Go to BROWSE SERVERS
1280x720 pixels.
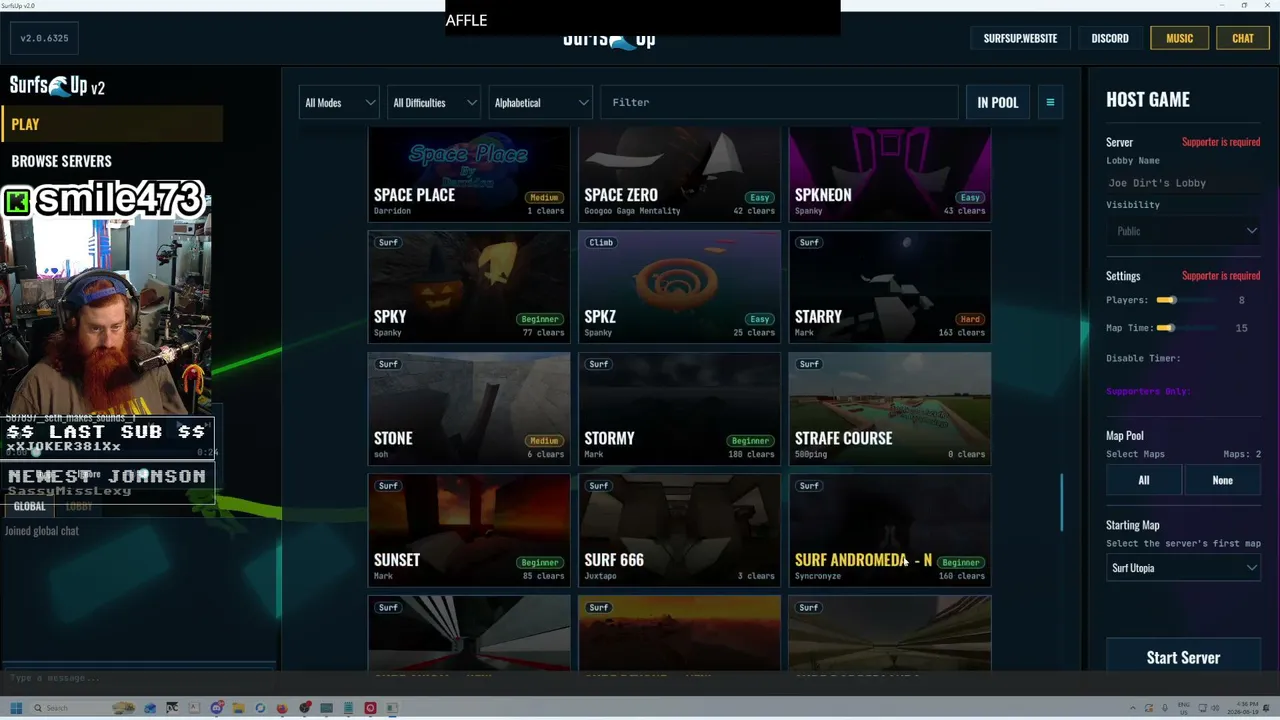(62, 161)
